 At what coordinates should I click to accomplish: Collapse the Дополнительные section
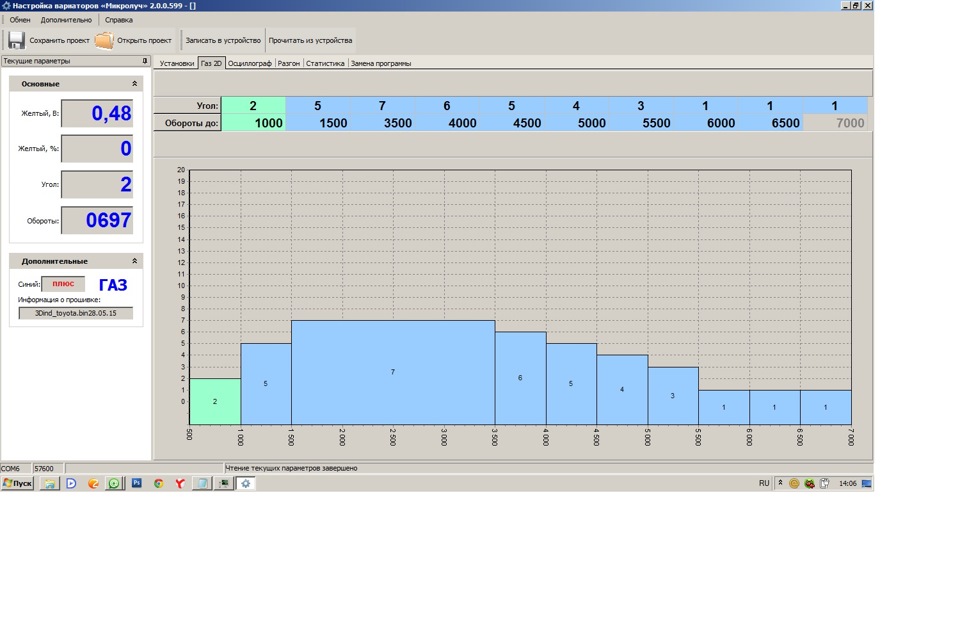click(x=135, y=261)
